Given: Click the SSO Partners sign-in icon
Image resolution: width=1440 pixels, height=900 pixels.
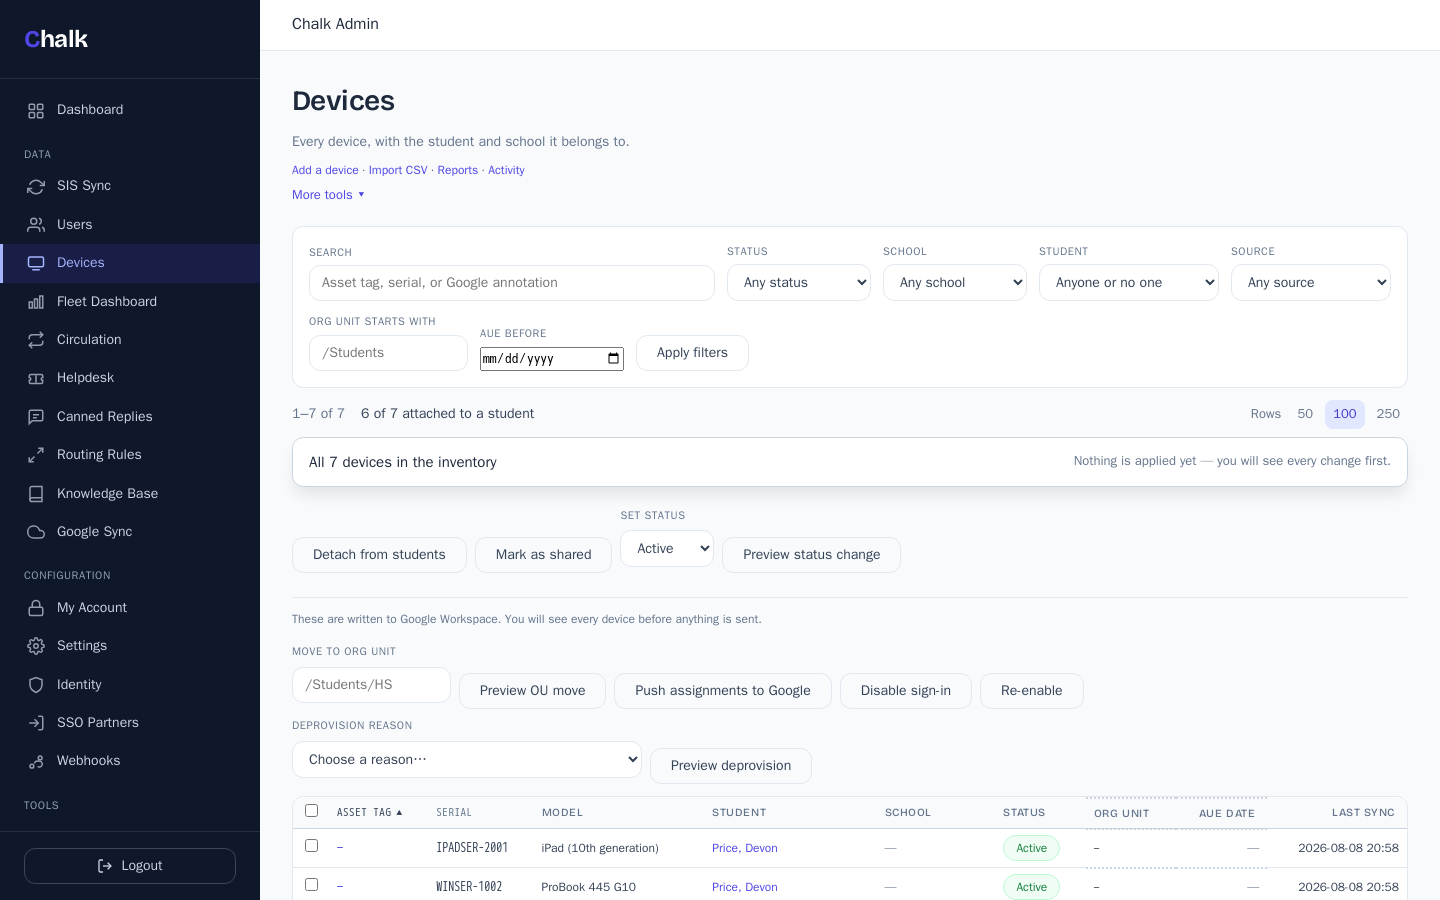Looking at the screenshot, I should tap(36, 723).
